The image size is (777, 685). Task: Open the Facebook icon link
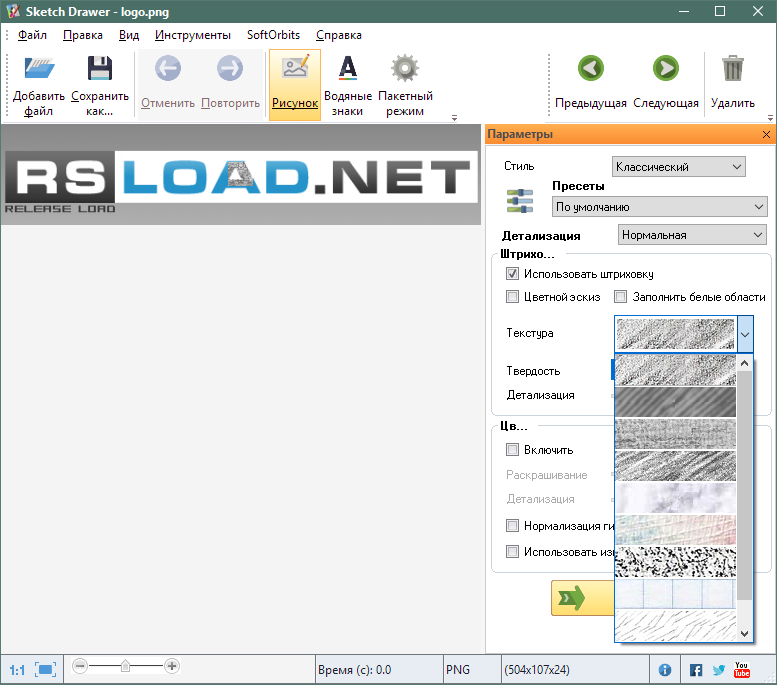tap(696, 670)
